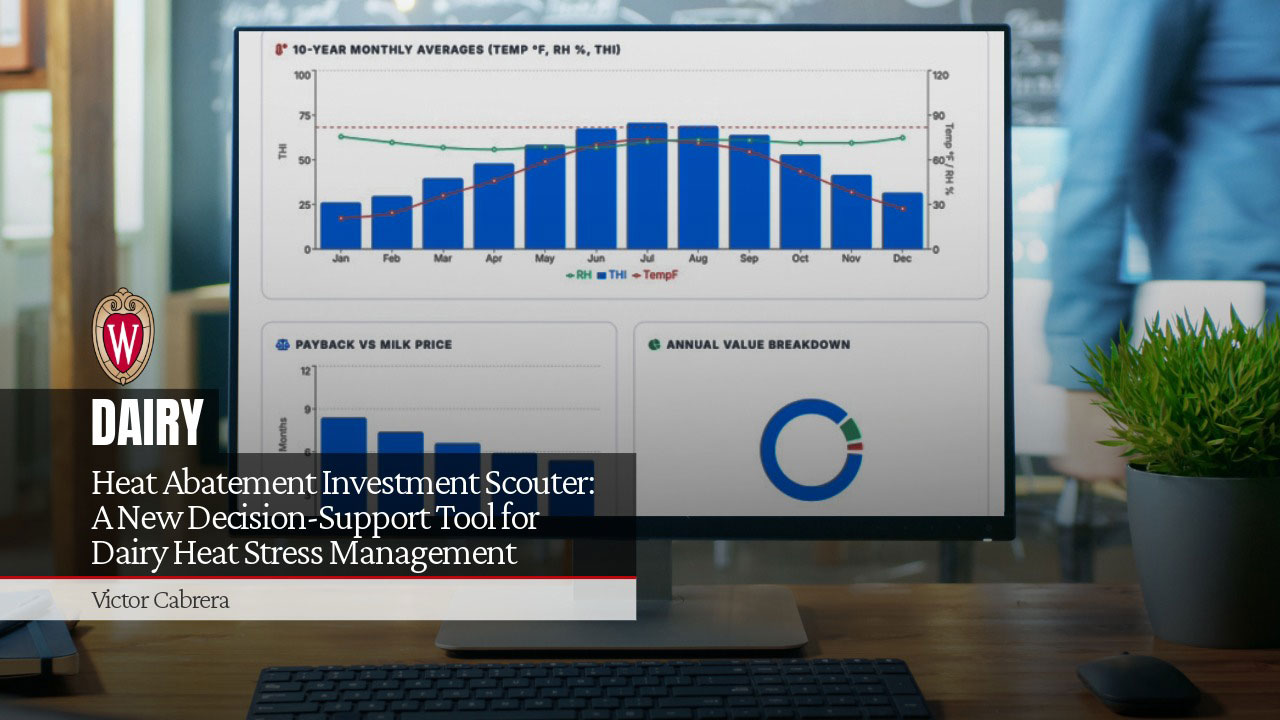Viewport: 1280px width, 720px height.
Task: Click the blue THI legend square
Action: coord(601,275)
